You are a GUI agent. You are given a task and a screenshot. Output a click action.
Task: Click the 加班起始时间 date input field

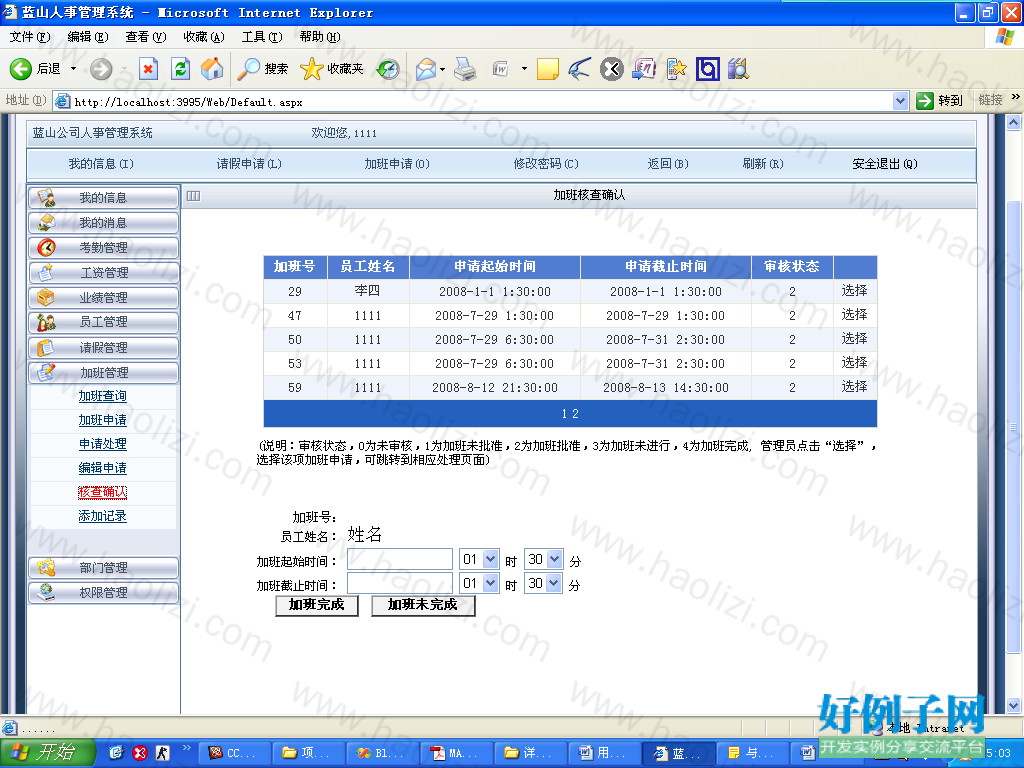[x=400, y=559]
